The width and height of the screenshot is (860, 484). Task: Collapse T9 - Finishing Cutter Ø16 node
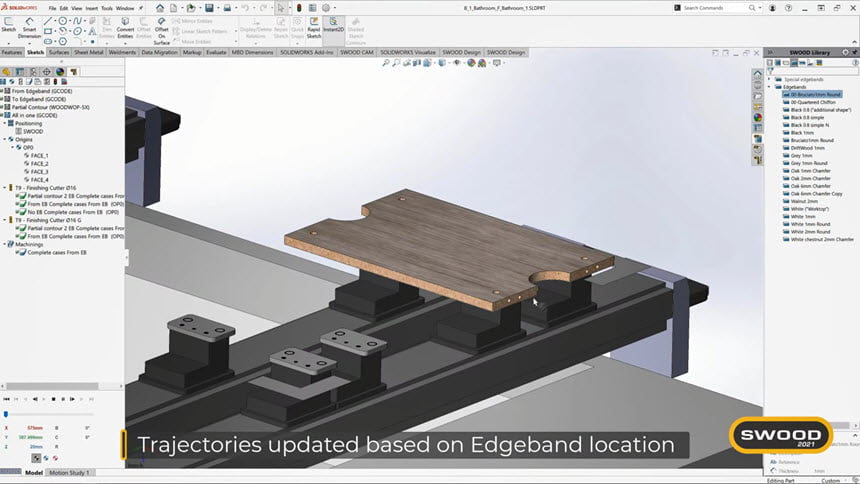point(5,188)
